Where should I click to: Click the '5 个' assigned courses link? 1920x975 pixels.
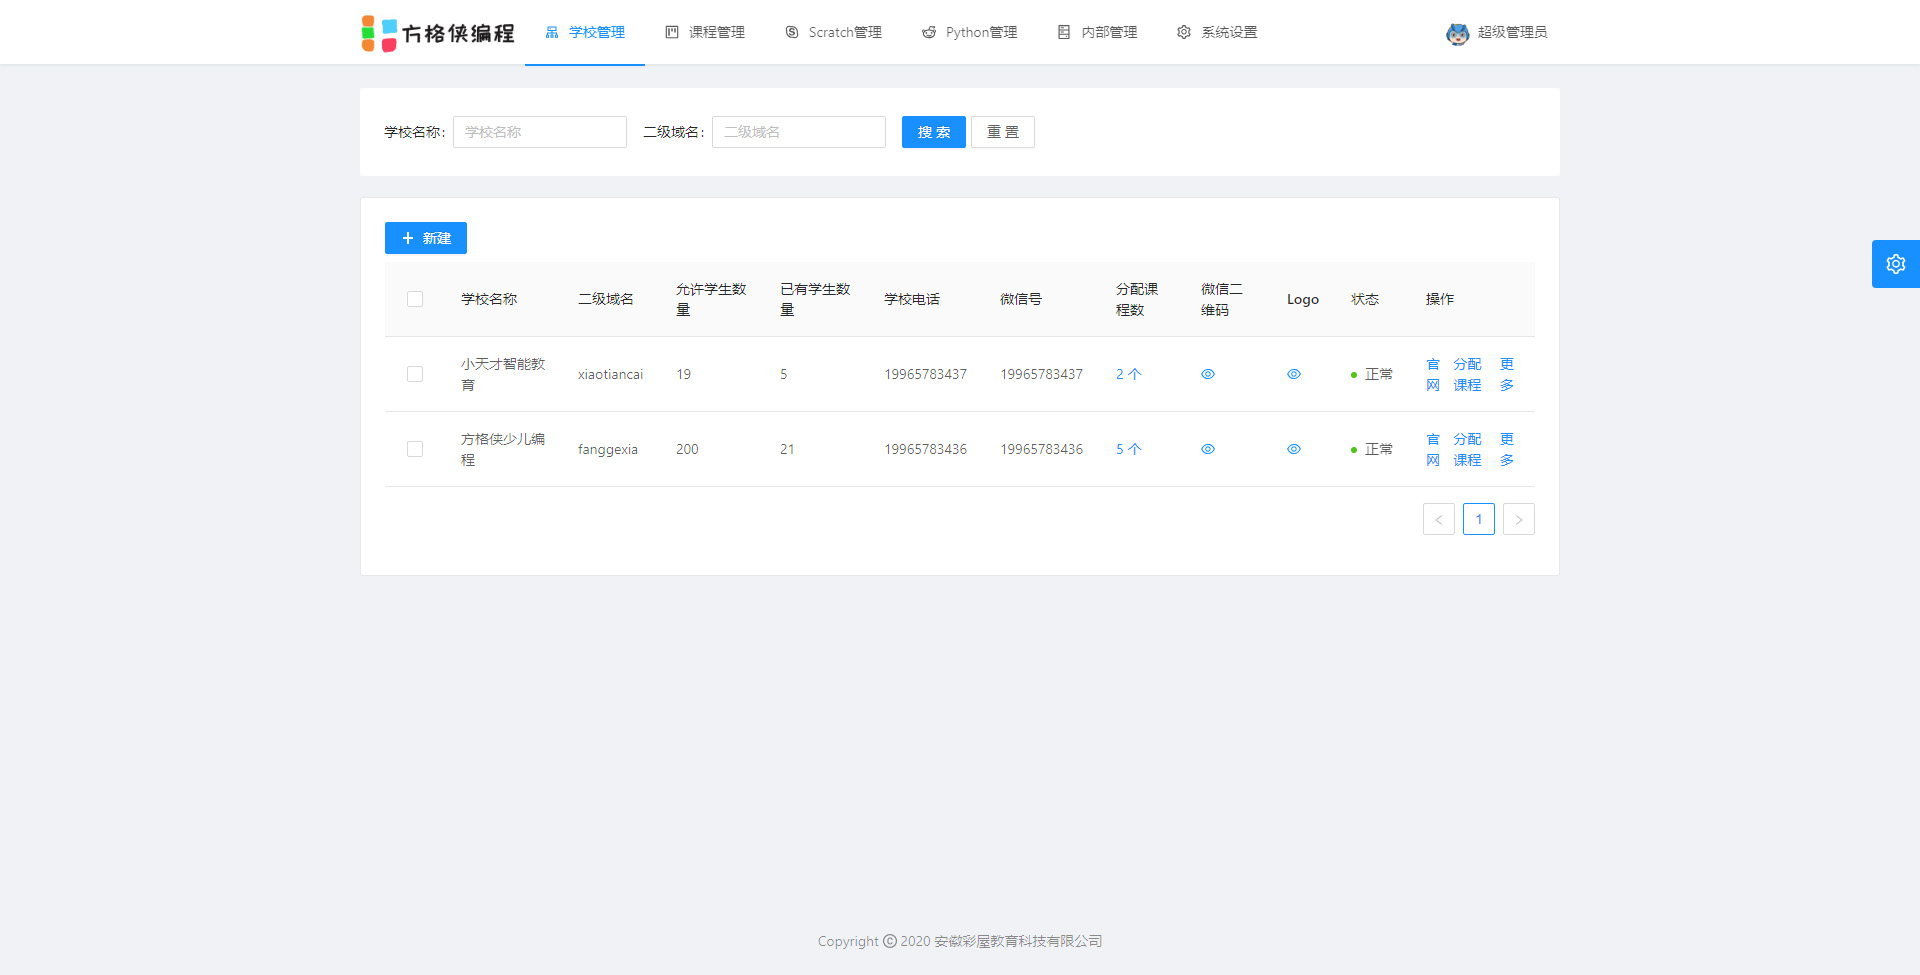click(x=1129, y=449)
